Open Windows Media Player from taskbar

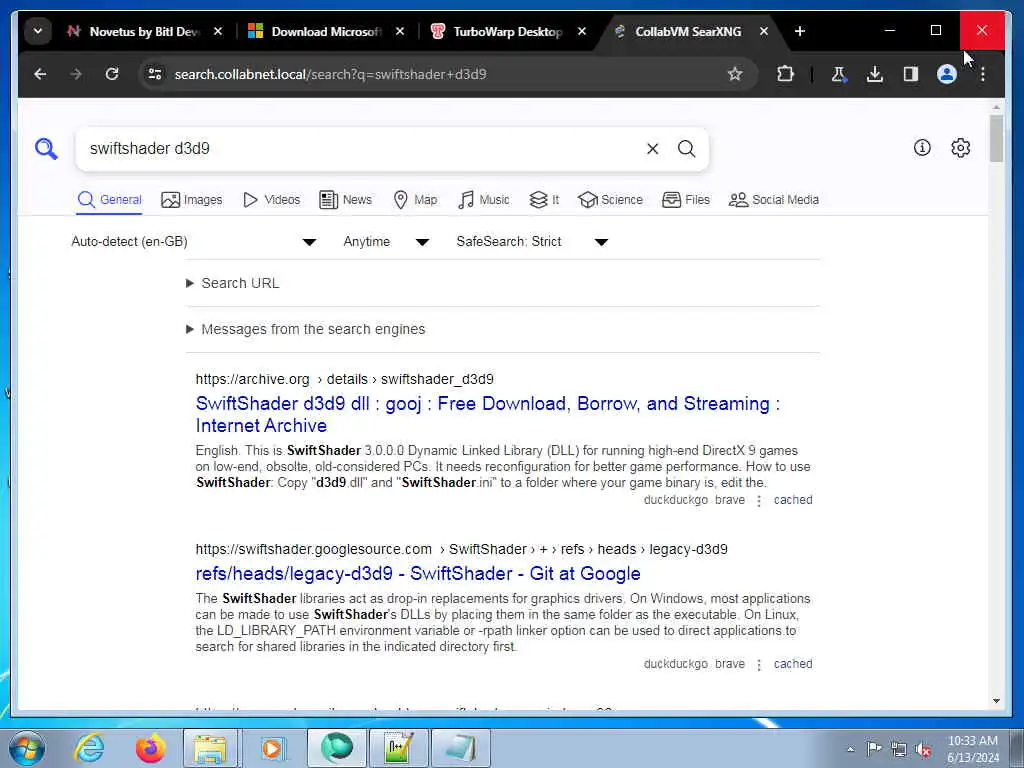[x=272, y=748]
